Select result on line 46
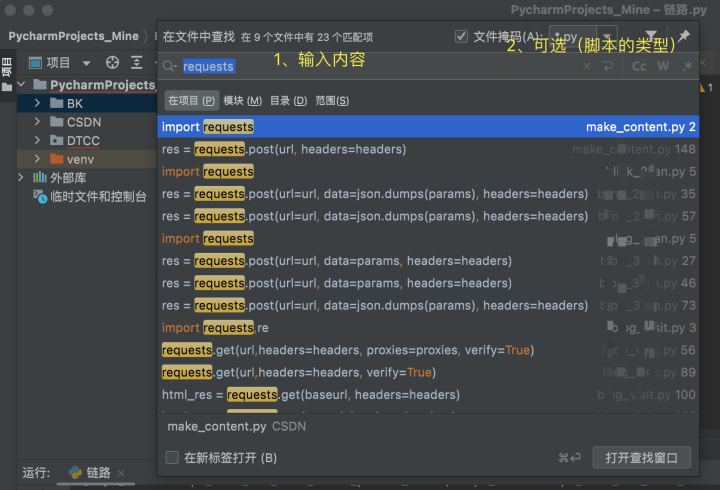Screen dimensions: 720x490 pyautogui.click(x=428, y=283)
